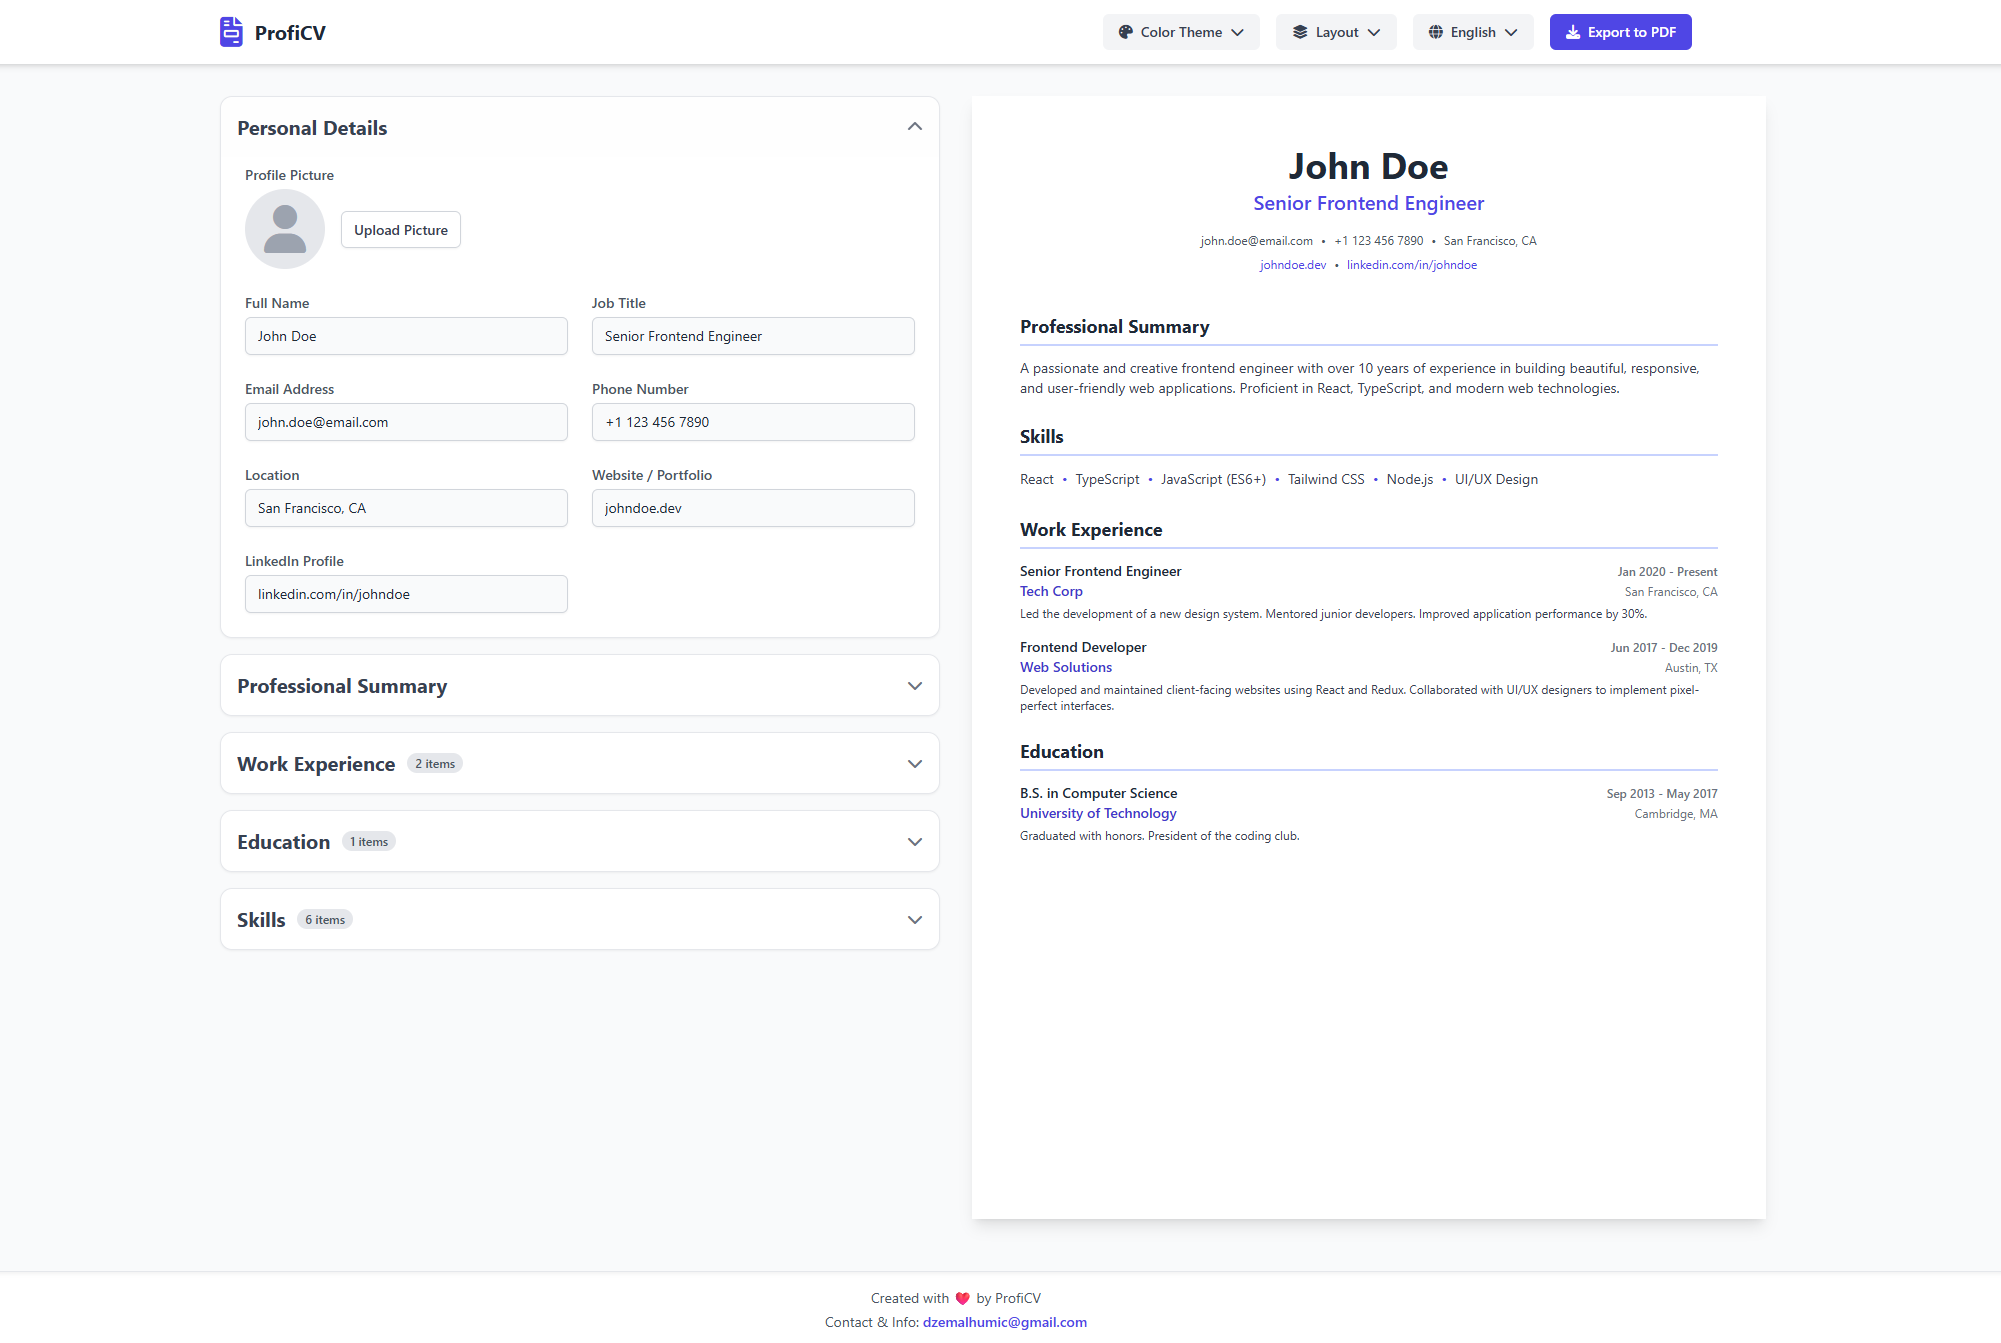Click the dzemalhumic@gmail.com contact link

(1004, 1322)
